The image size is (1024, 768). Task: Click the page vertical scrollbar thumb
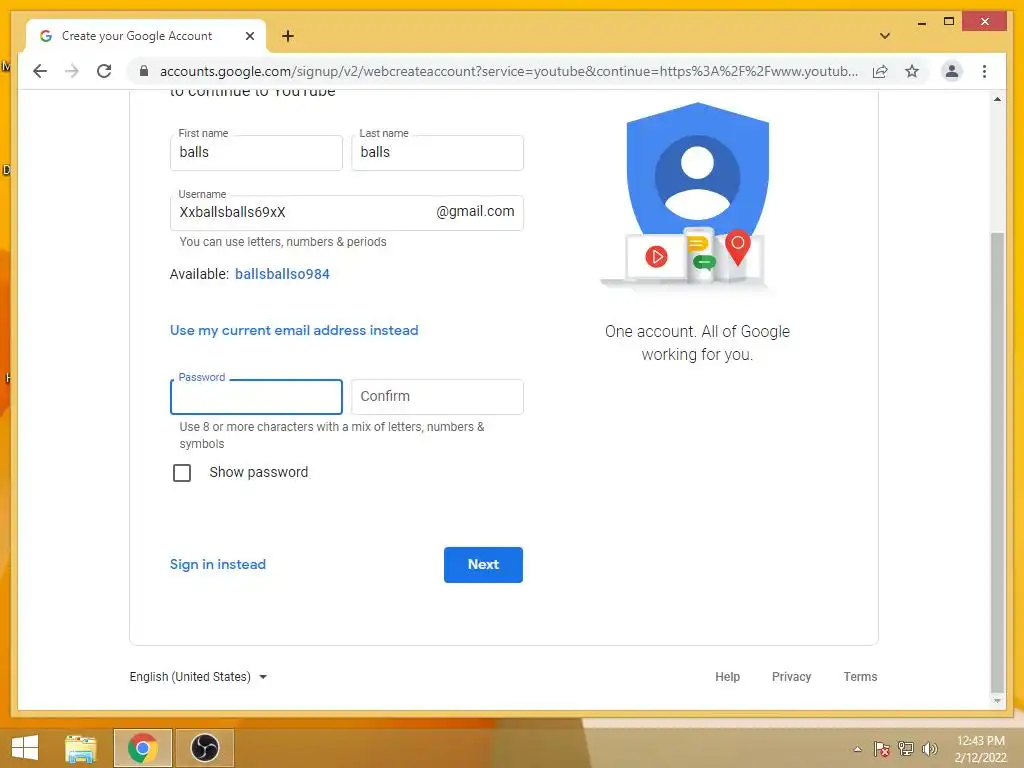(x=997, y=462)
